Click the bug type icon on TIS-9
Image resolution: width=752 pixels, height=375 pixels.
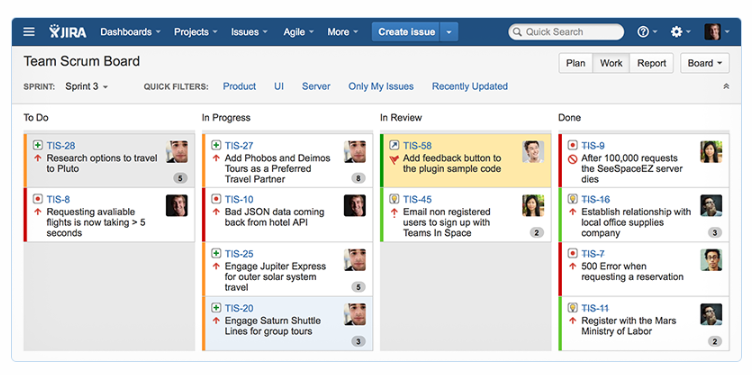pos(573,145)
